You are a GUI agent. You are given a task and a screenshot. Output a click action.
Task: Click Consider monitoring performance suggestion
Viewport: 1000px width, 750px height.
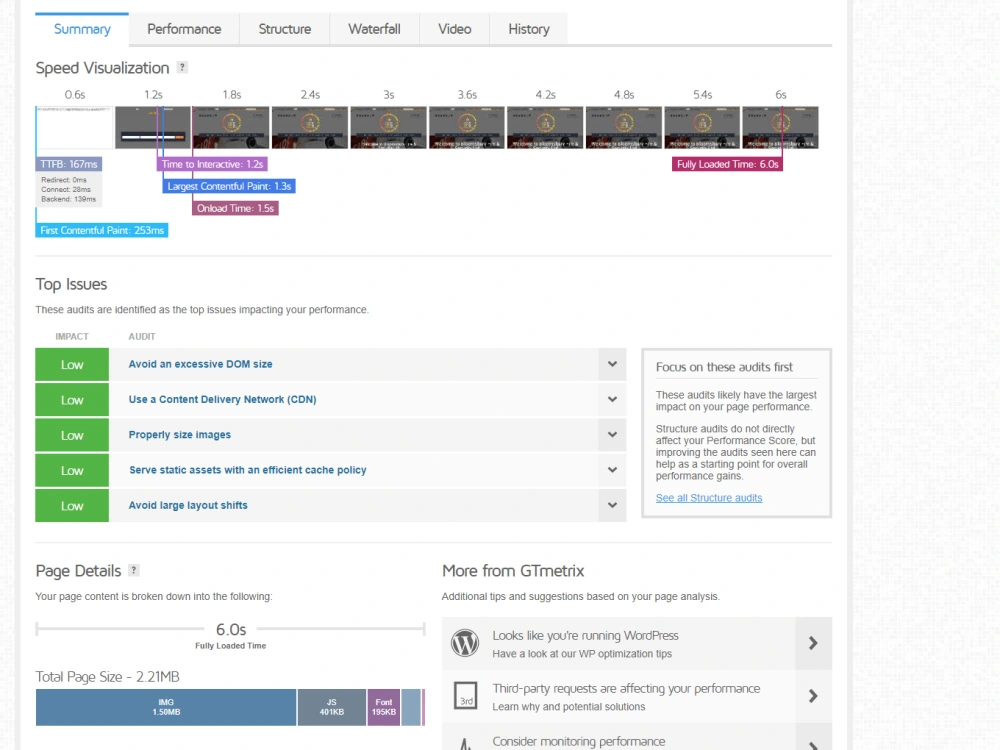click(x=578, y=741)
